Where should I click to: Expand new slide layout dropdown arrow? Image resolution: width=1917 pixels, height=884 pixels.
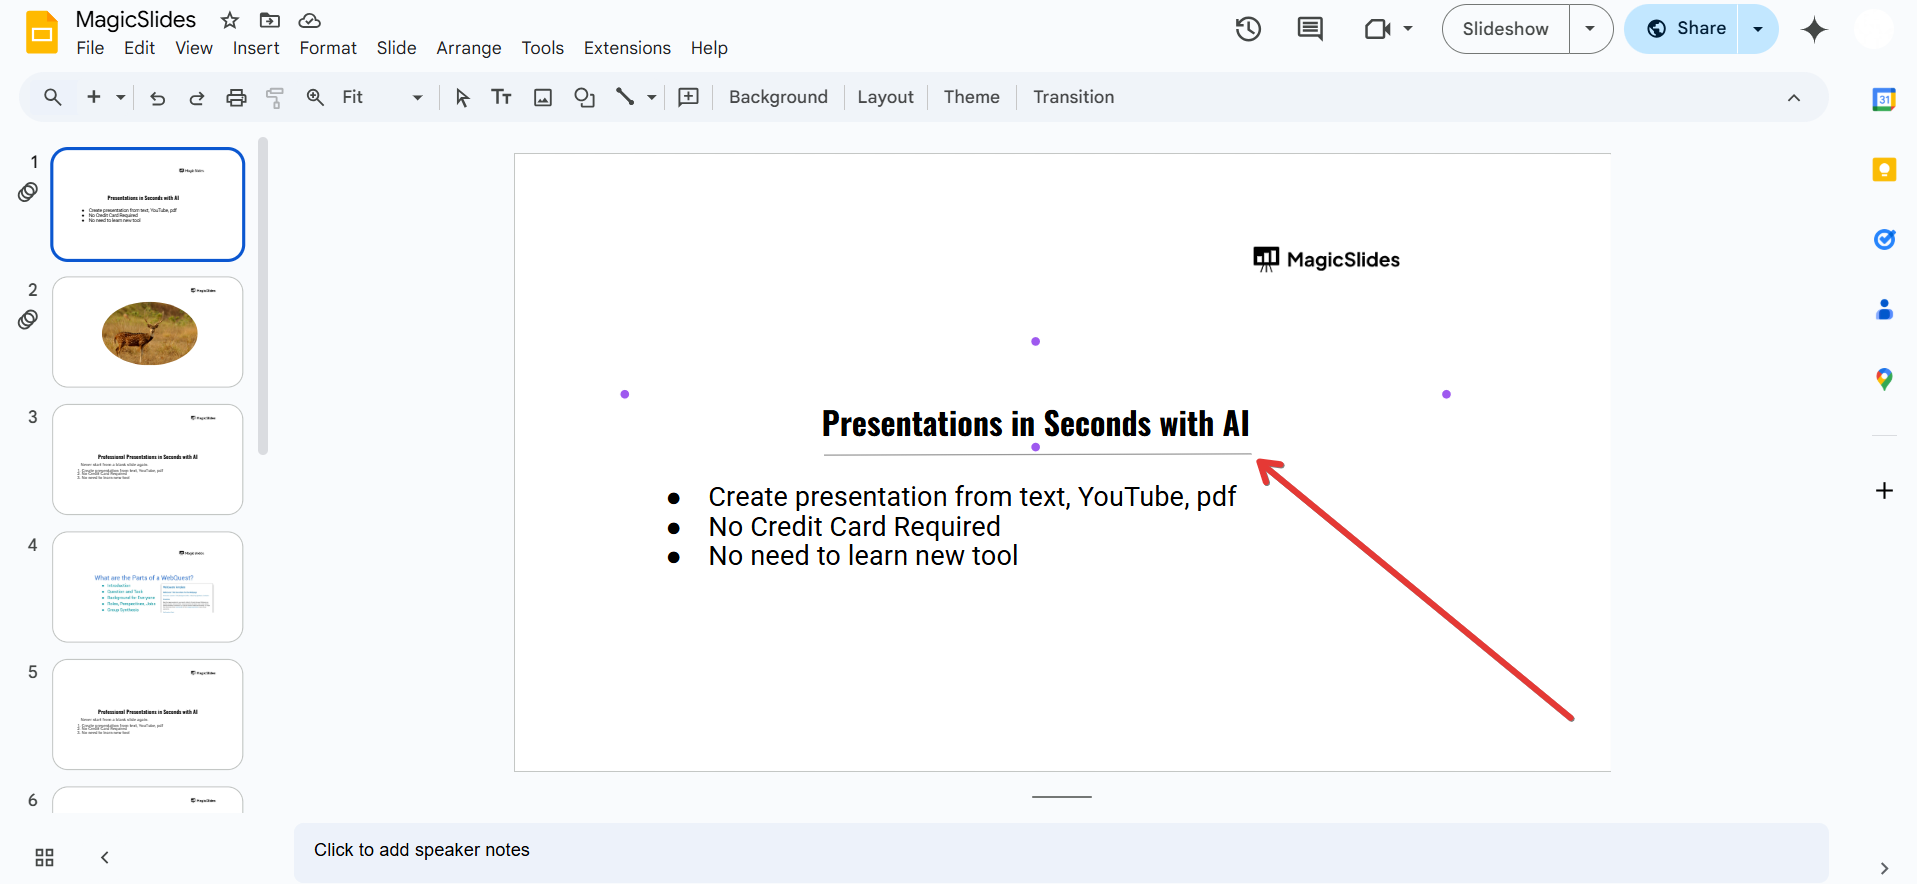tap(120, 97)
